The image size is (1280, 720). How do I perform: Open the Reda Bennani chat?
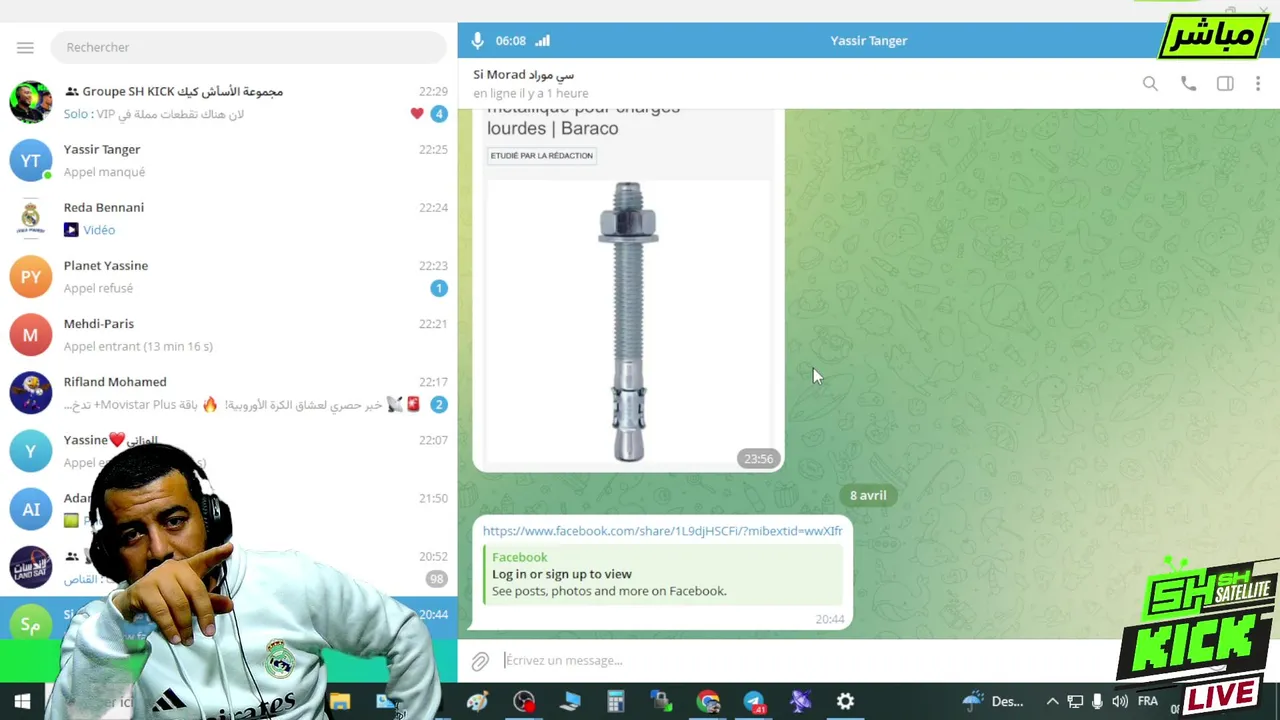click(228, 218)
